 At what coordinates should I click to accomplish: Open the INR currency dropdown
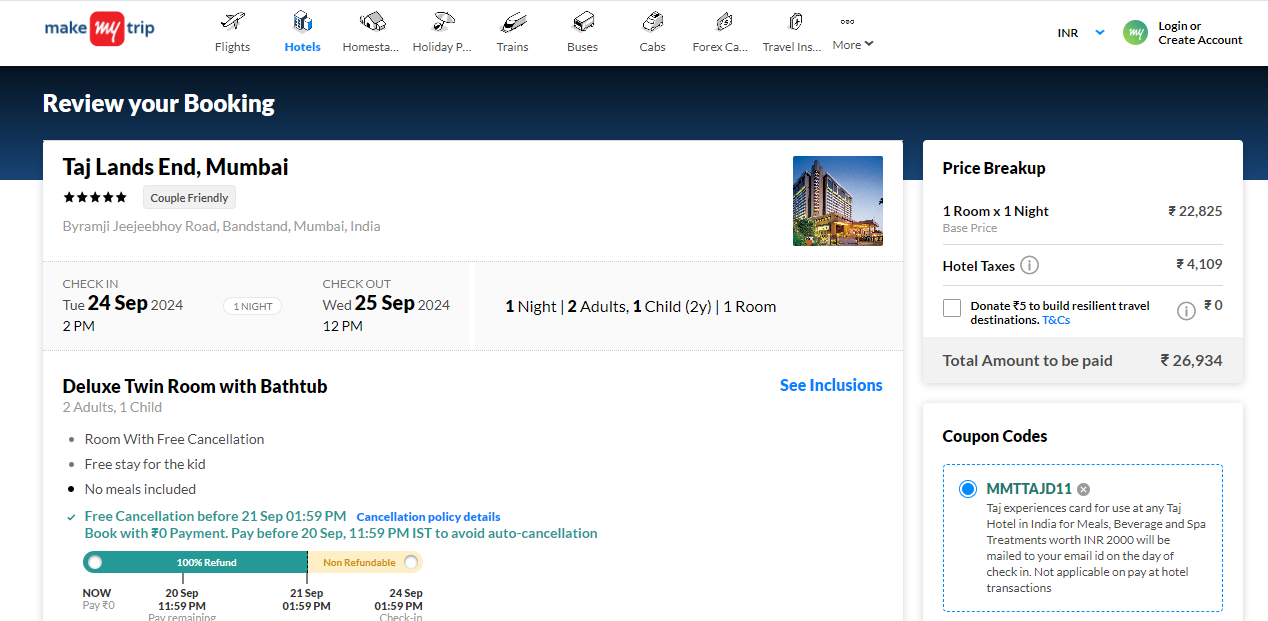click(1081, 33)
